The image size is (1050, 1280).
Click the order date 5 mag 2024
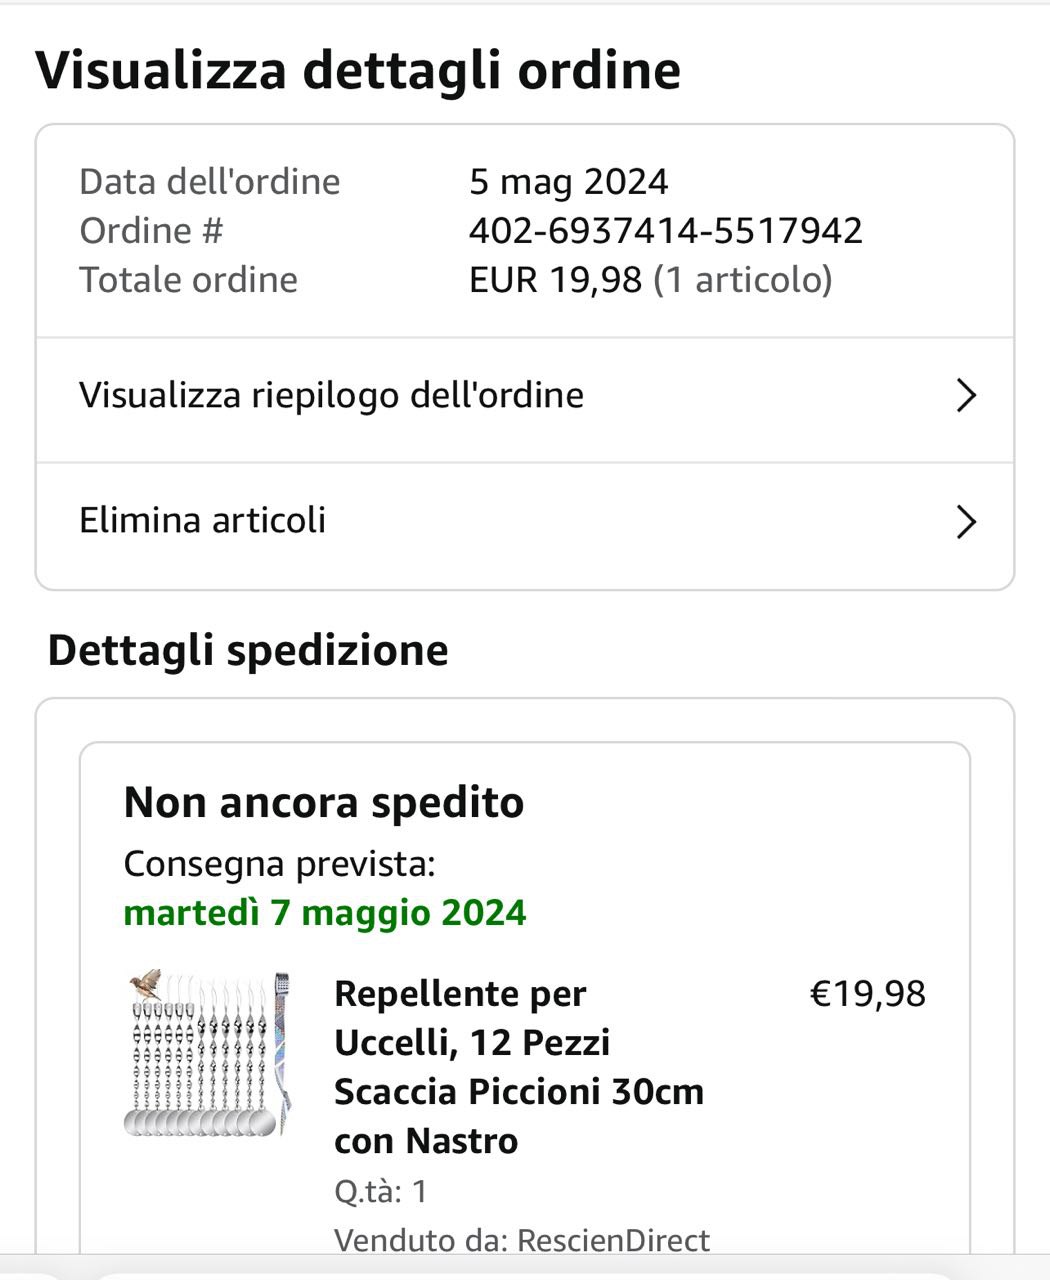pos(568,182)
